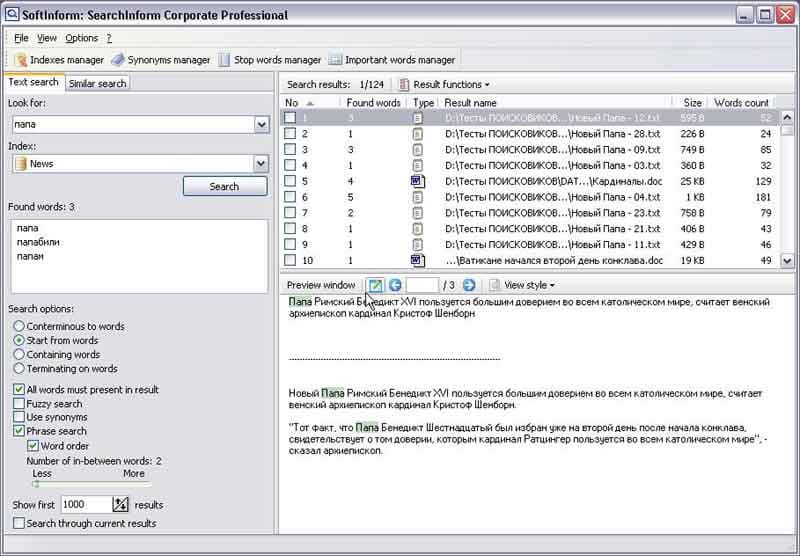This screenshot has height=556, width=800.
Task: Click the Search button
Action: 224,186
